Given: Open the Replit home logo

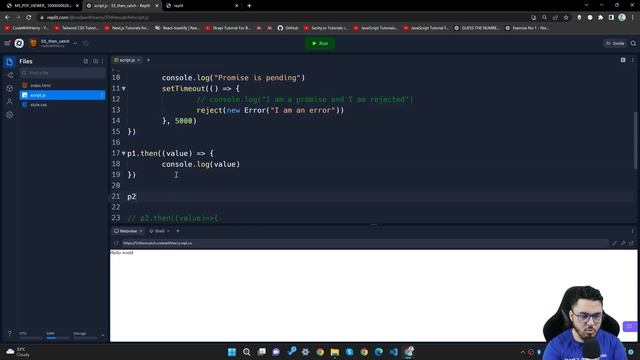Looking at the screenshot, I should point(19,43).
